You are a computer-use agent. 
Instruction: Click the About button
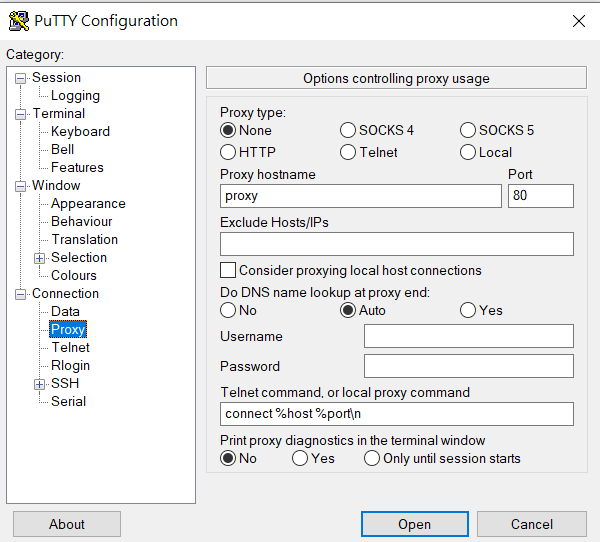click(67, 524)
